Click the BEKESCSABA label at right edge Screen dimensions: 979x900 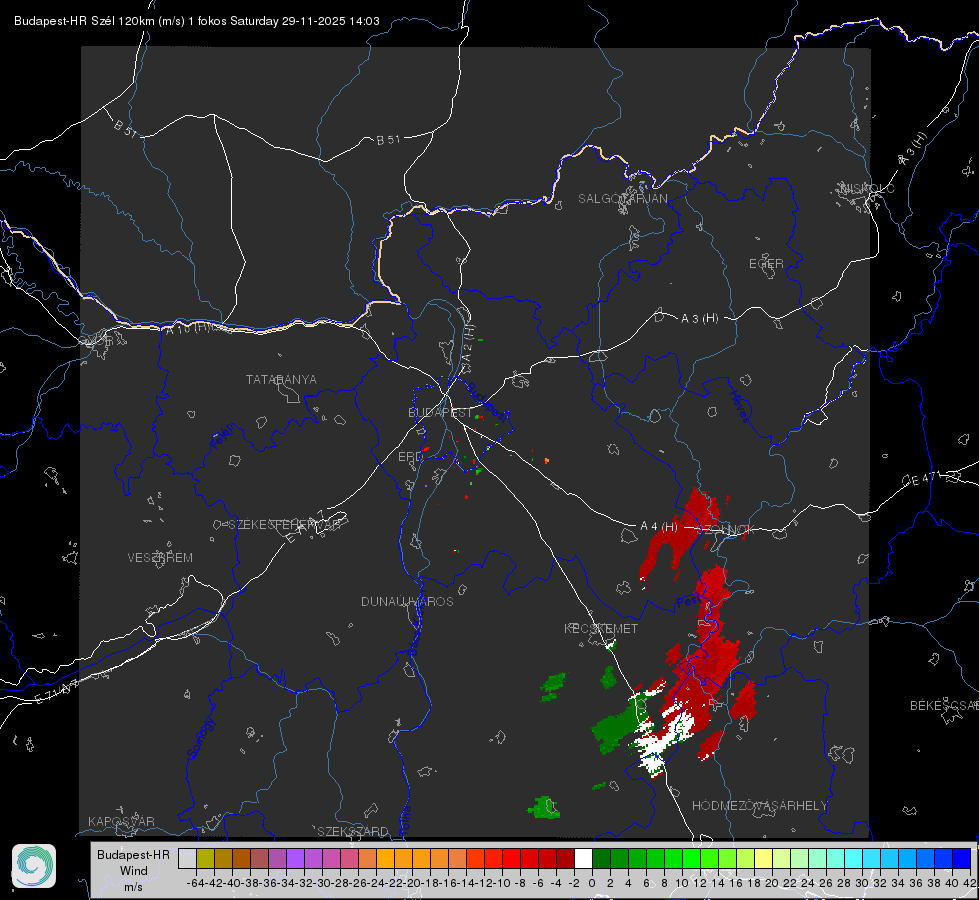tap(944, 706)
